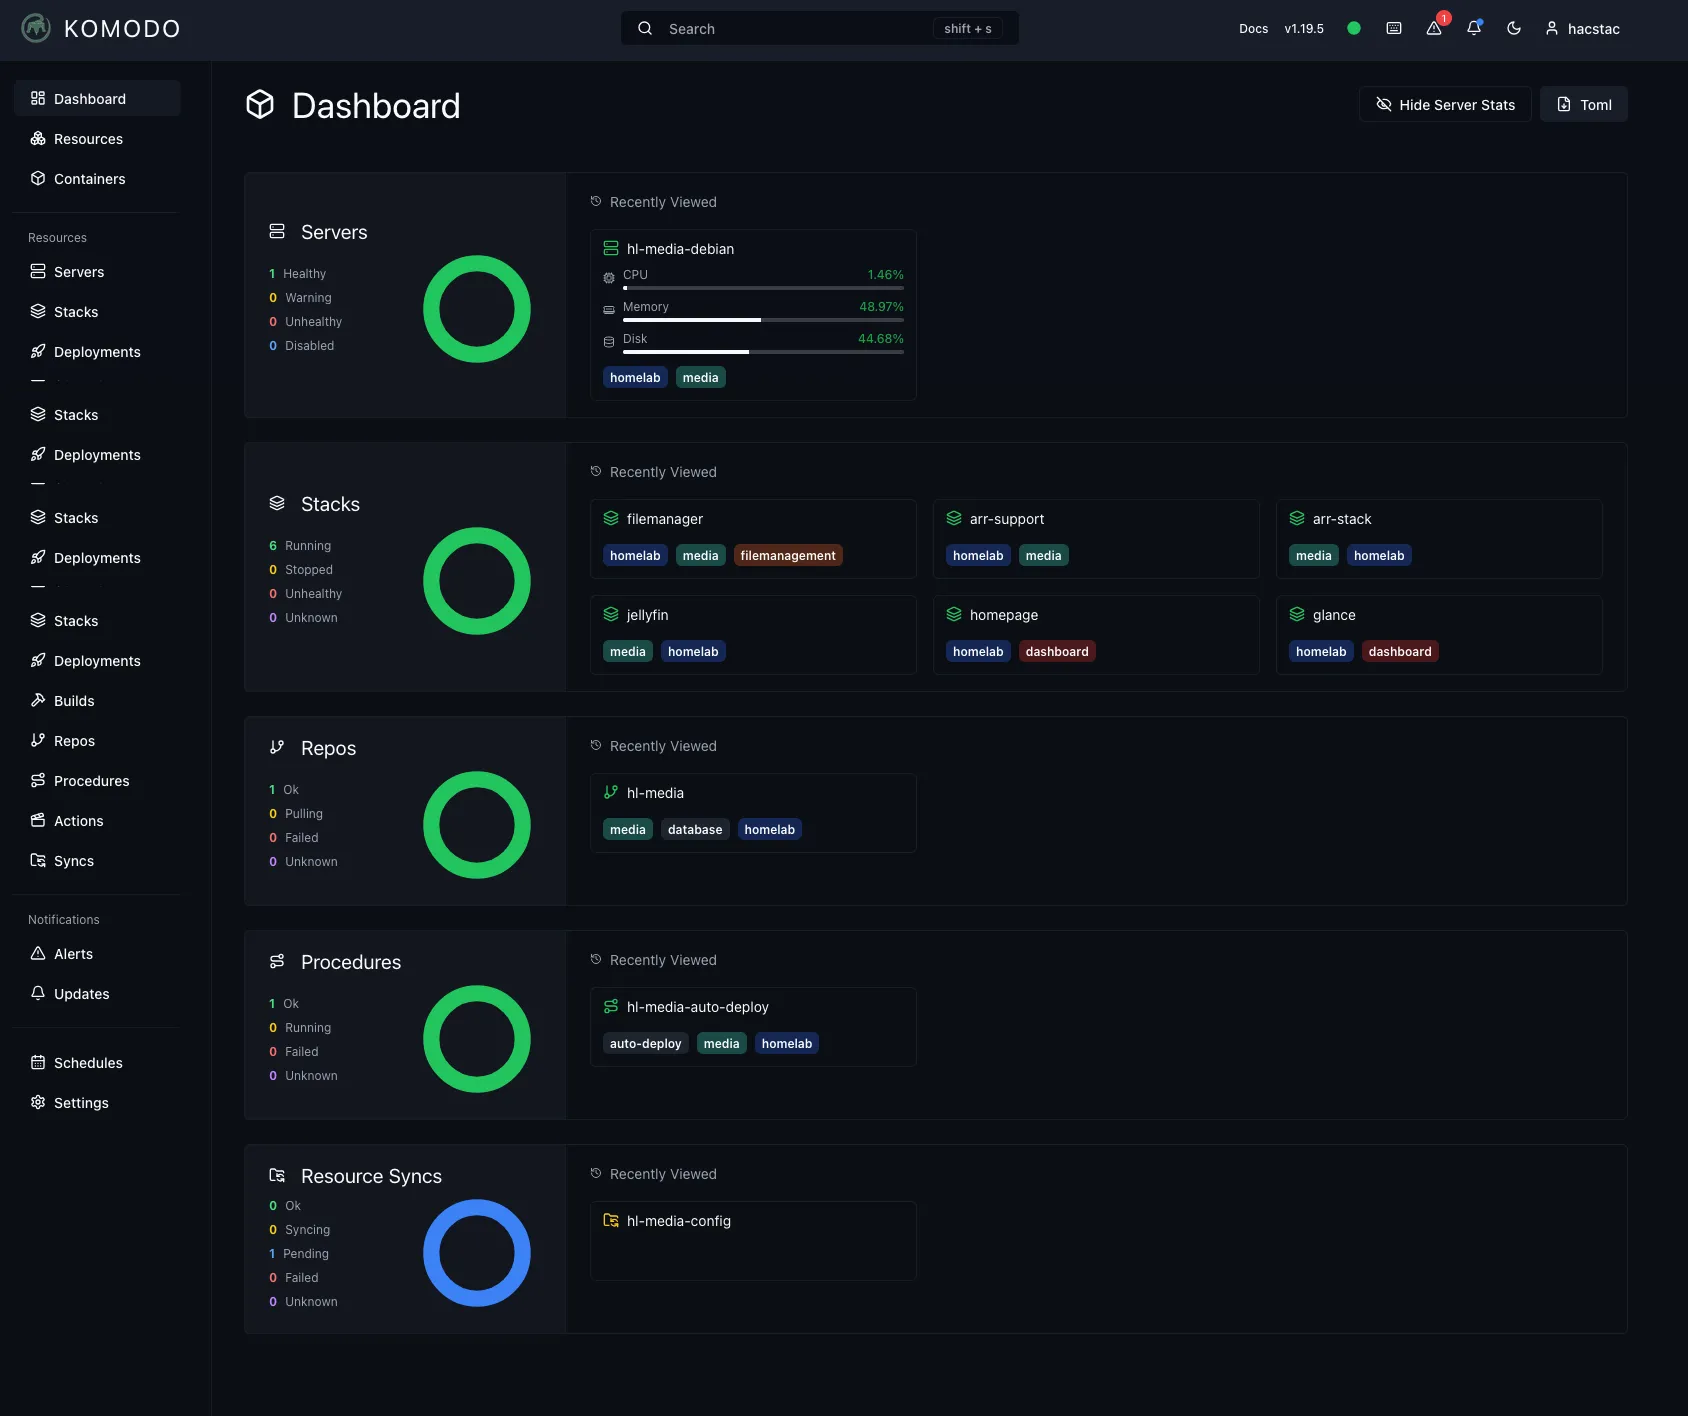Open Syncs in the sidebar
1688x1416 pixels.
click(x=74, y=861)
